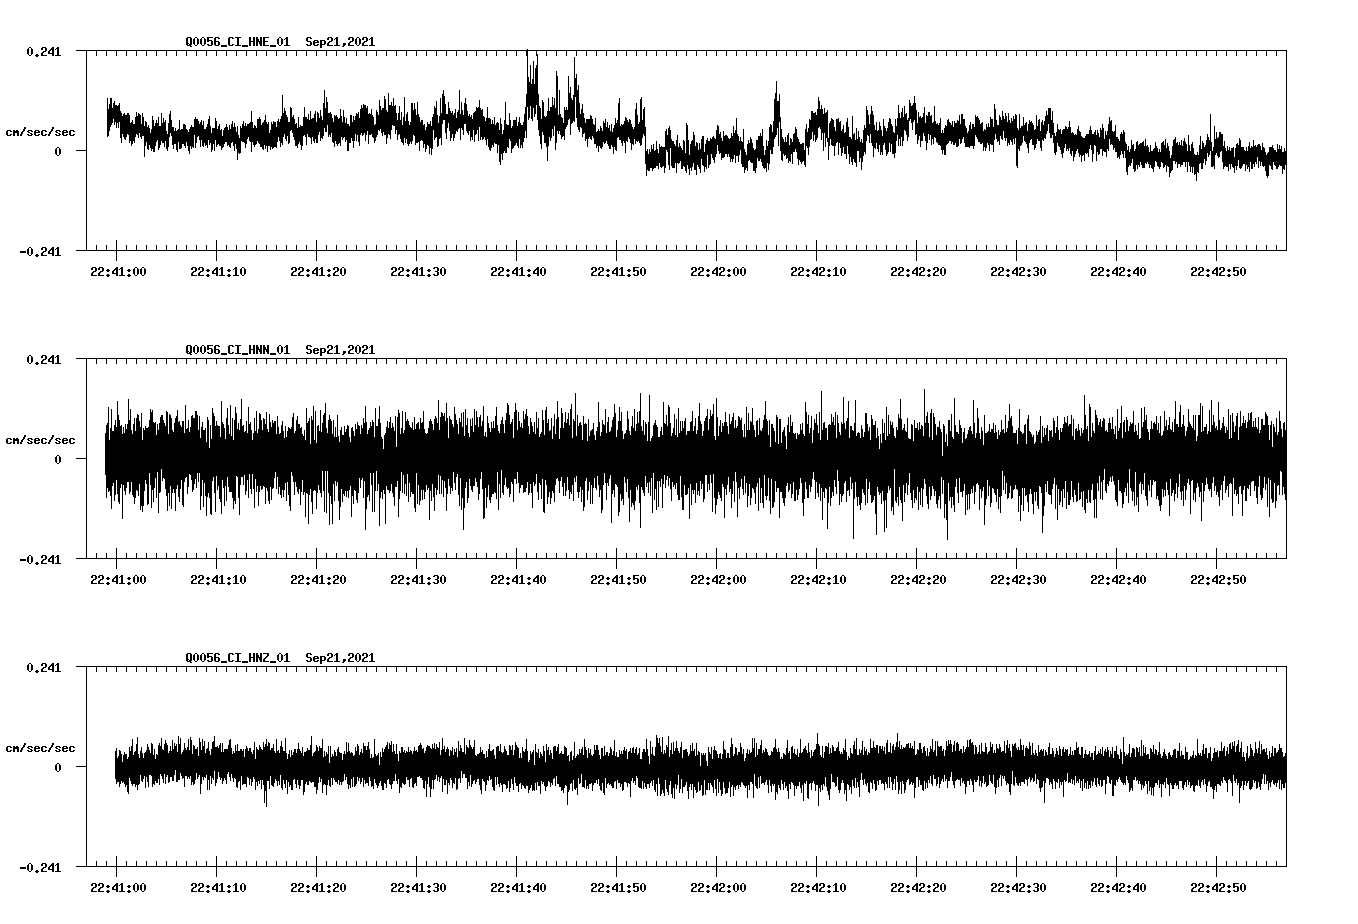Screen dimensions: 1358x924
Task: Click 22:41:50 time label under HNE plot
Action: tap(618, 271)
